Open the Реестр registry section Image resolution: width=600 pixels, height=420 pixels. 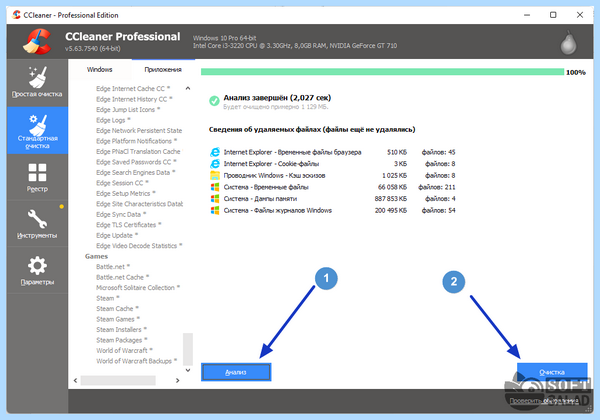37,177
